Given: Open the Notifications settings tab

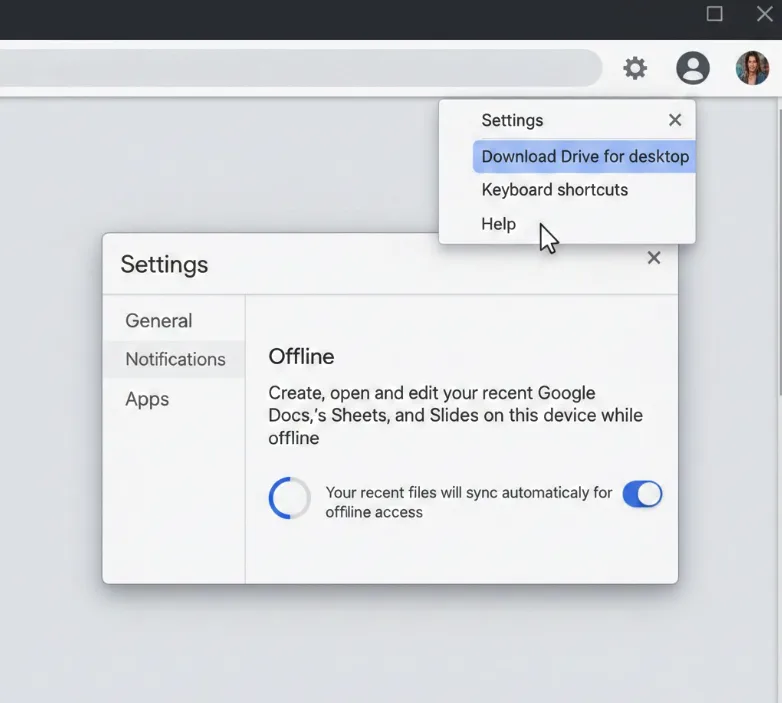Looking at the screenshot, I should 175,359.
